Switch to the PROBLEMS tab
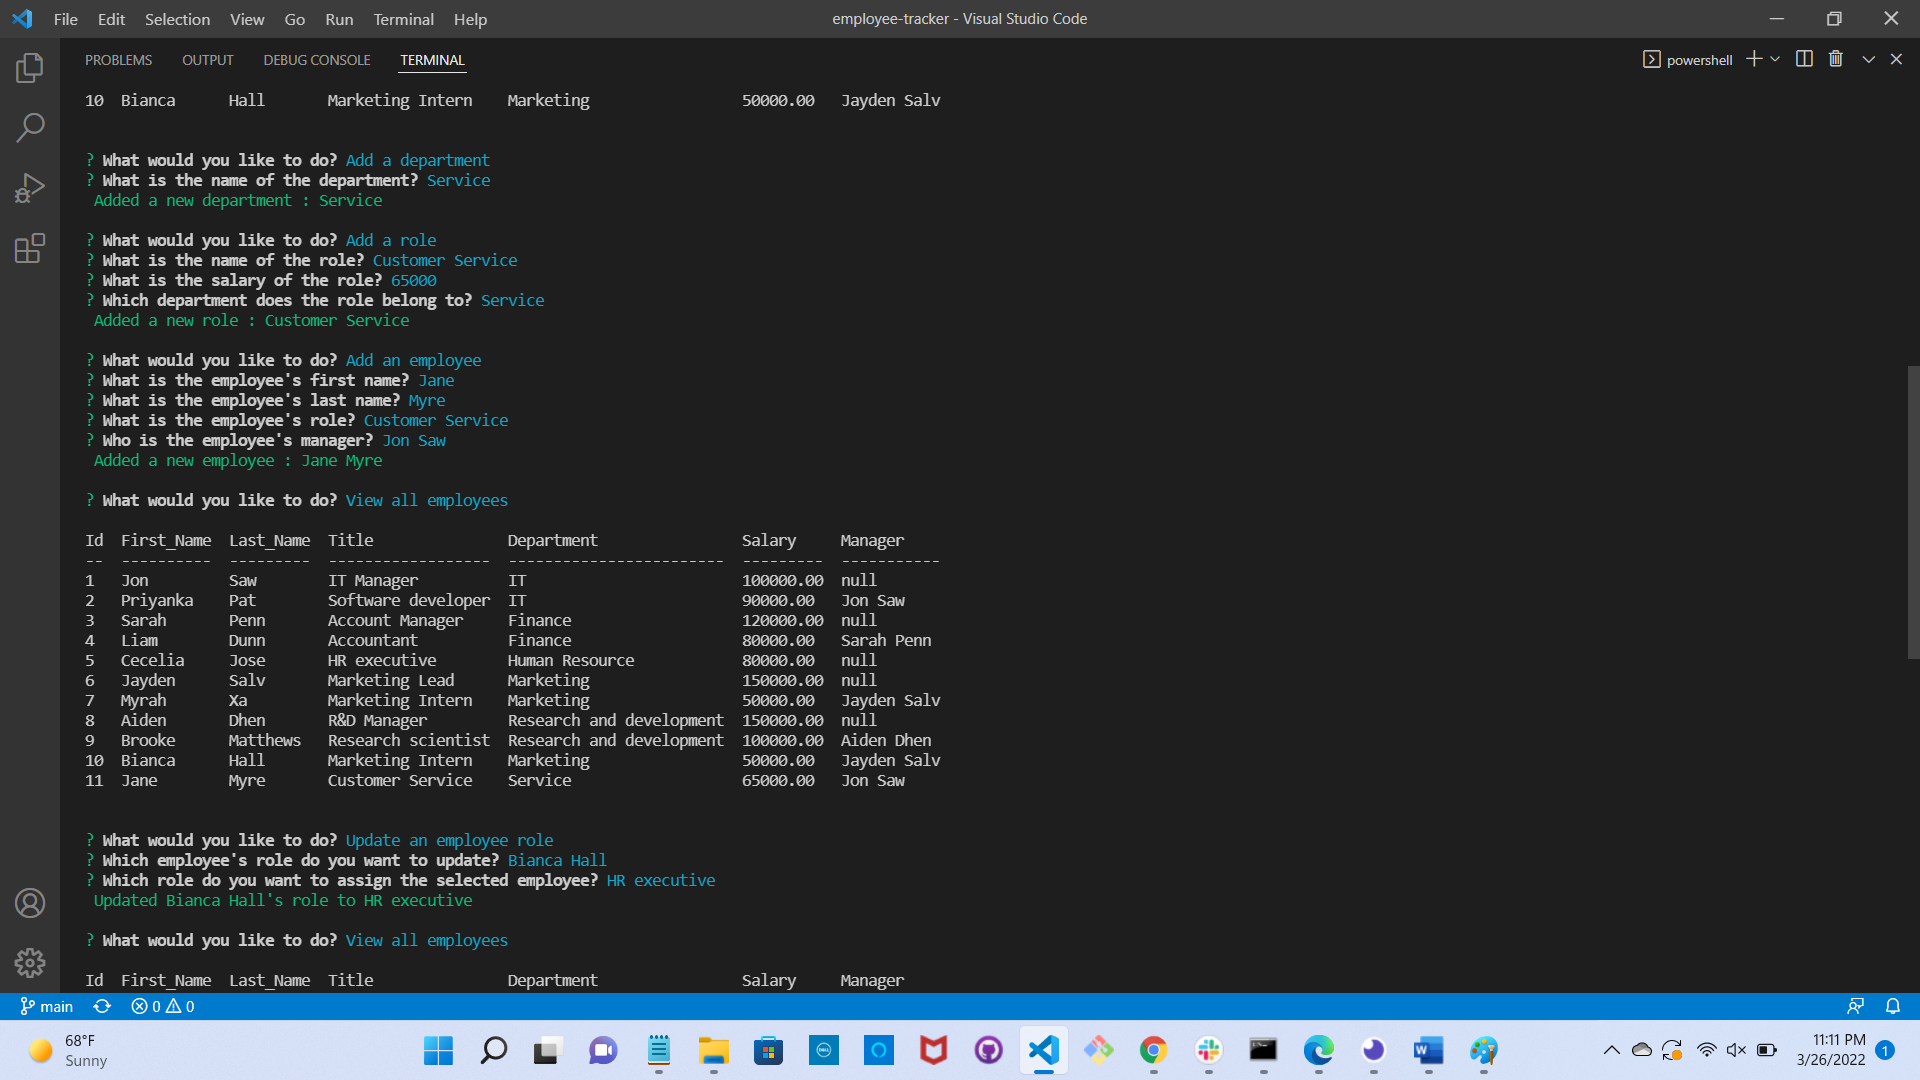The width and height of the screenshot is (1920, 1080). (118, 60)
